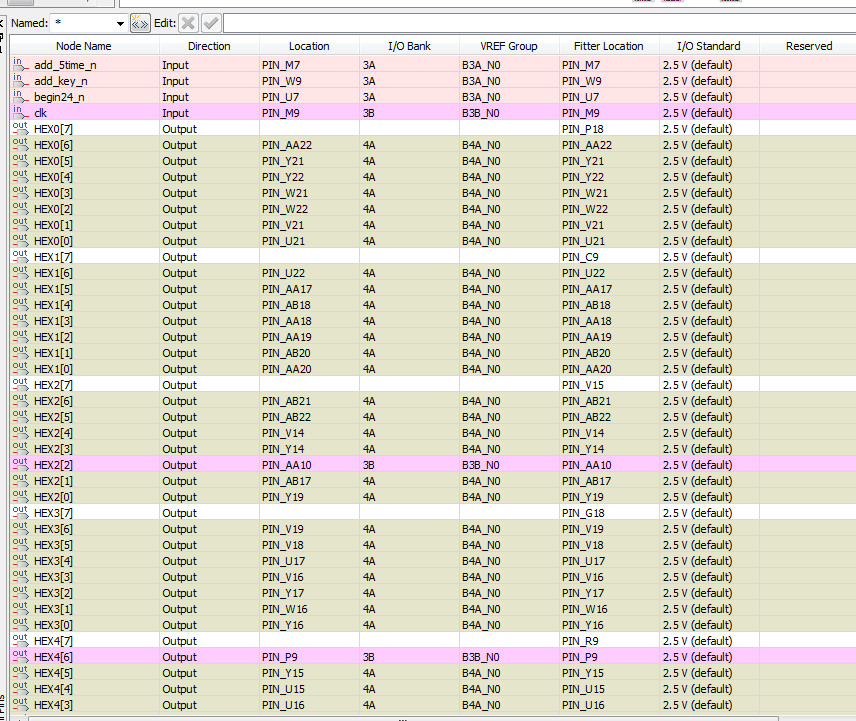Click the input pin icon for add_5time_n
Viewport: 856px width, 721px height.
pos(19,64)
